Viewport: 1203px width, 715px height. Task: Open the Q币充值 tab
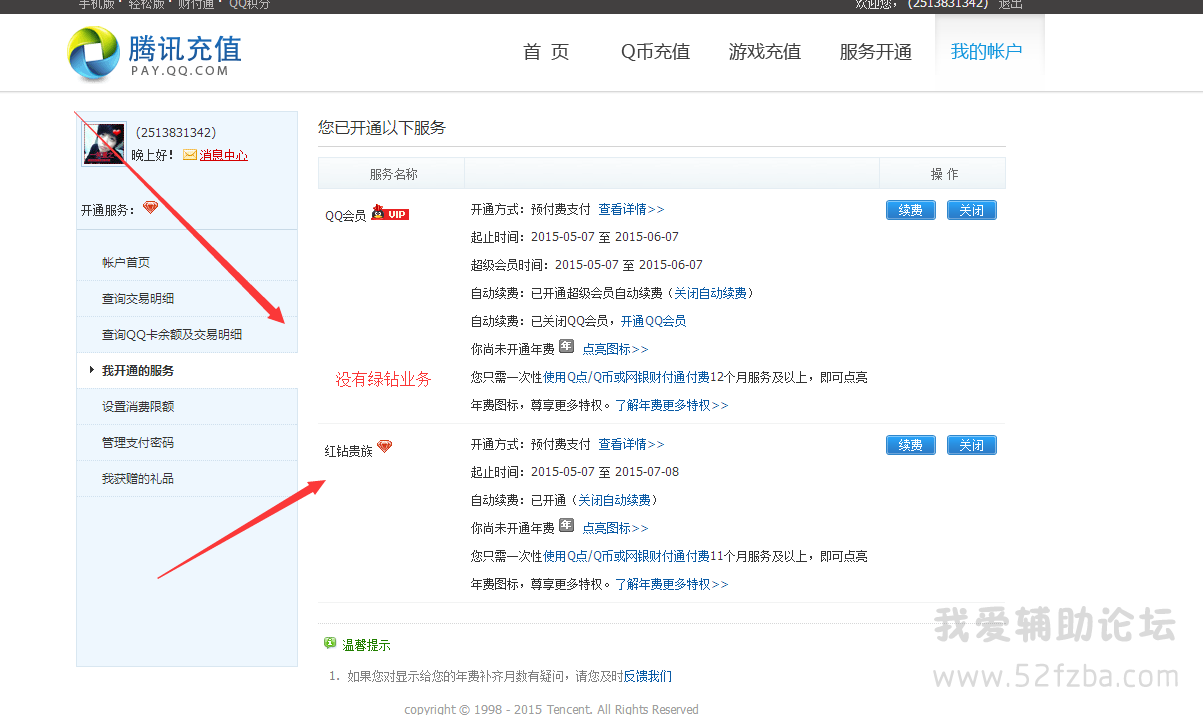(x=655, y=52)
